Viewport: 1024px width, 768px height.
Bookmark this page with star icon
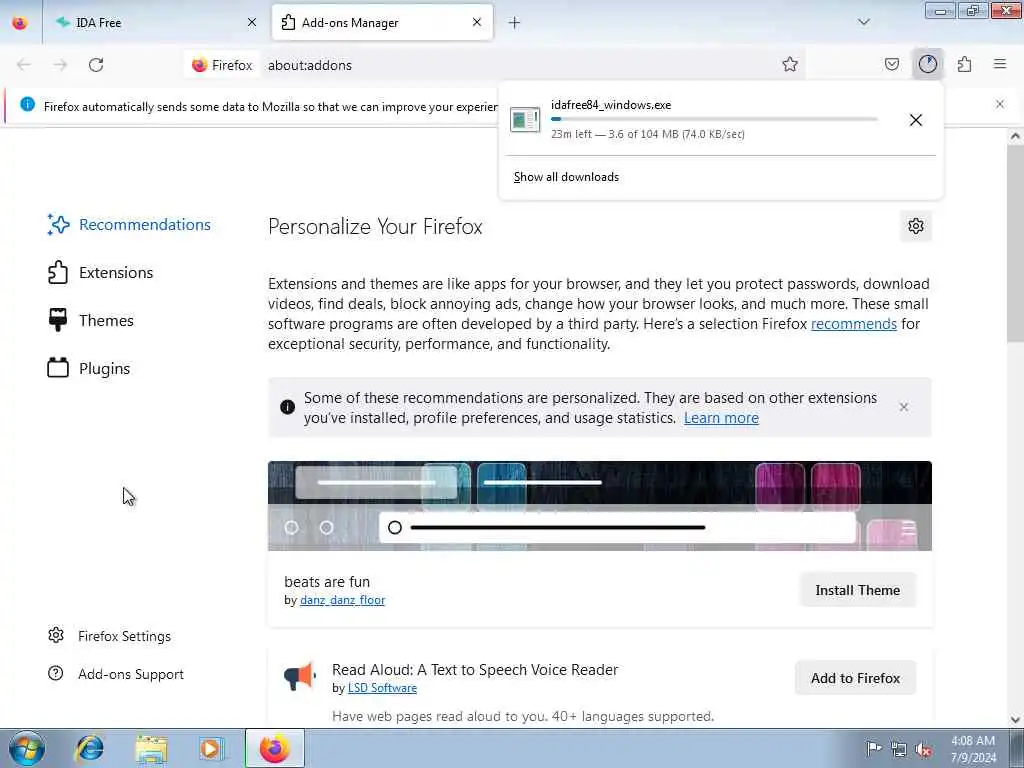790,64
